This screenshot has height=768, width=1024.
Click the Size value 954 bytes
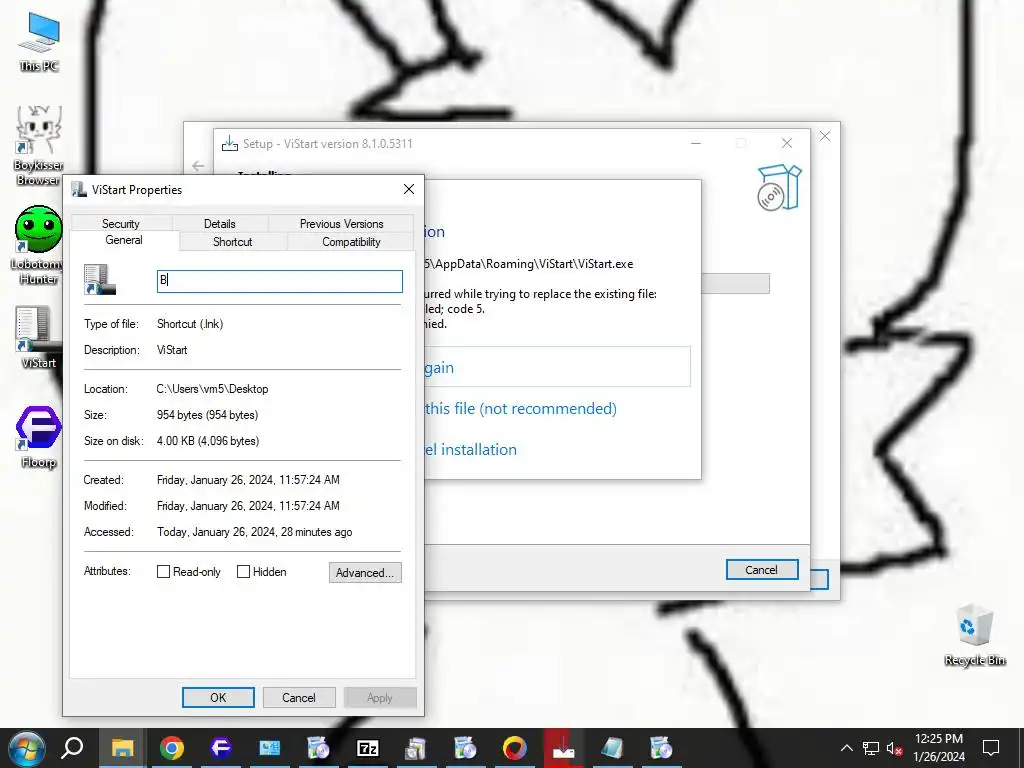click(x=208, y=415)
